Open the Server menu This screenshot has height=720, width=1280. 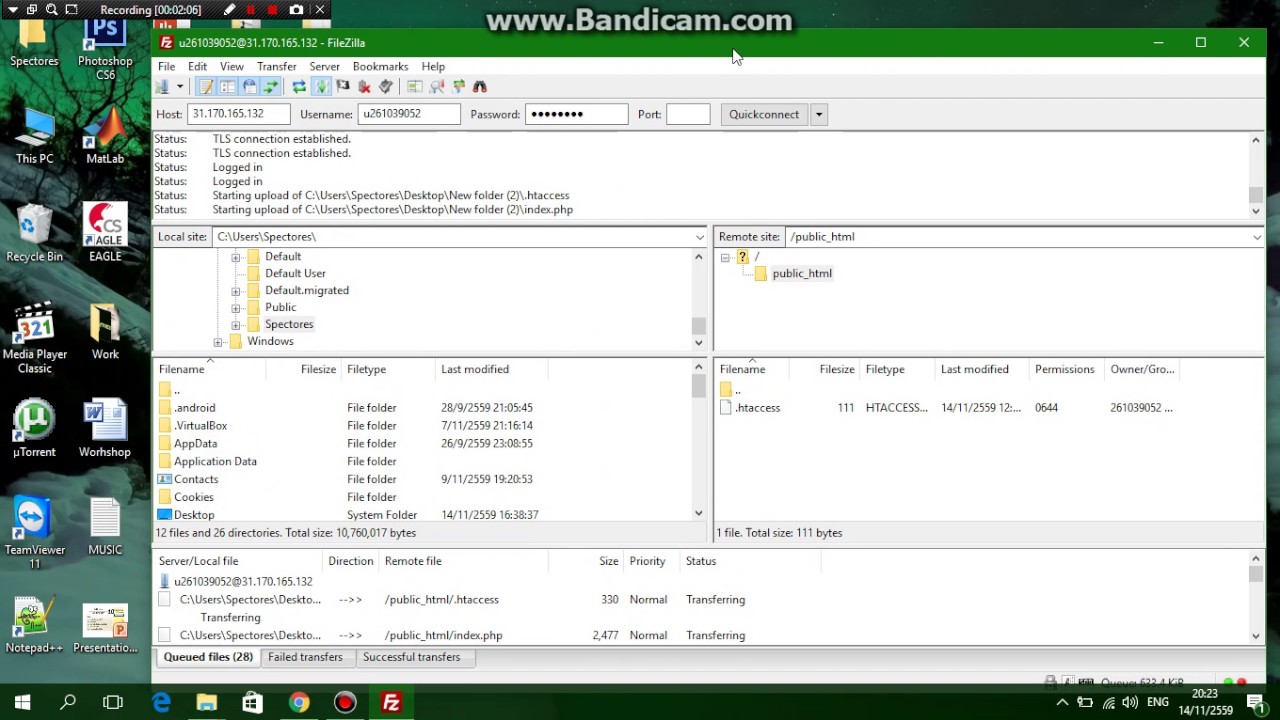coord(324,66)
